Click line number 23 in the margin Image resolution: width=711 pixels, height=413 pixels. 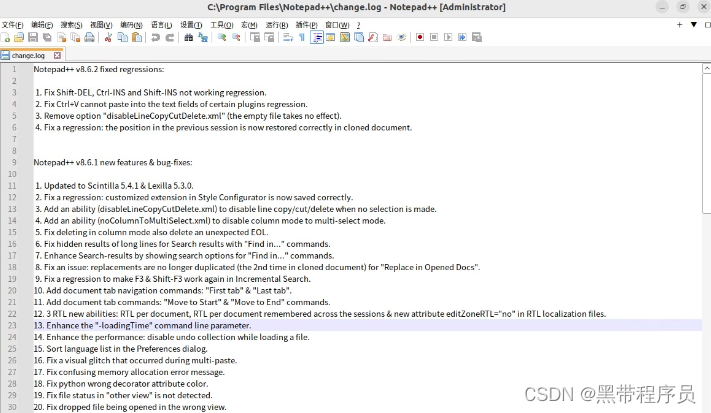(12, 326)
